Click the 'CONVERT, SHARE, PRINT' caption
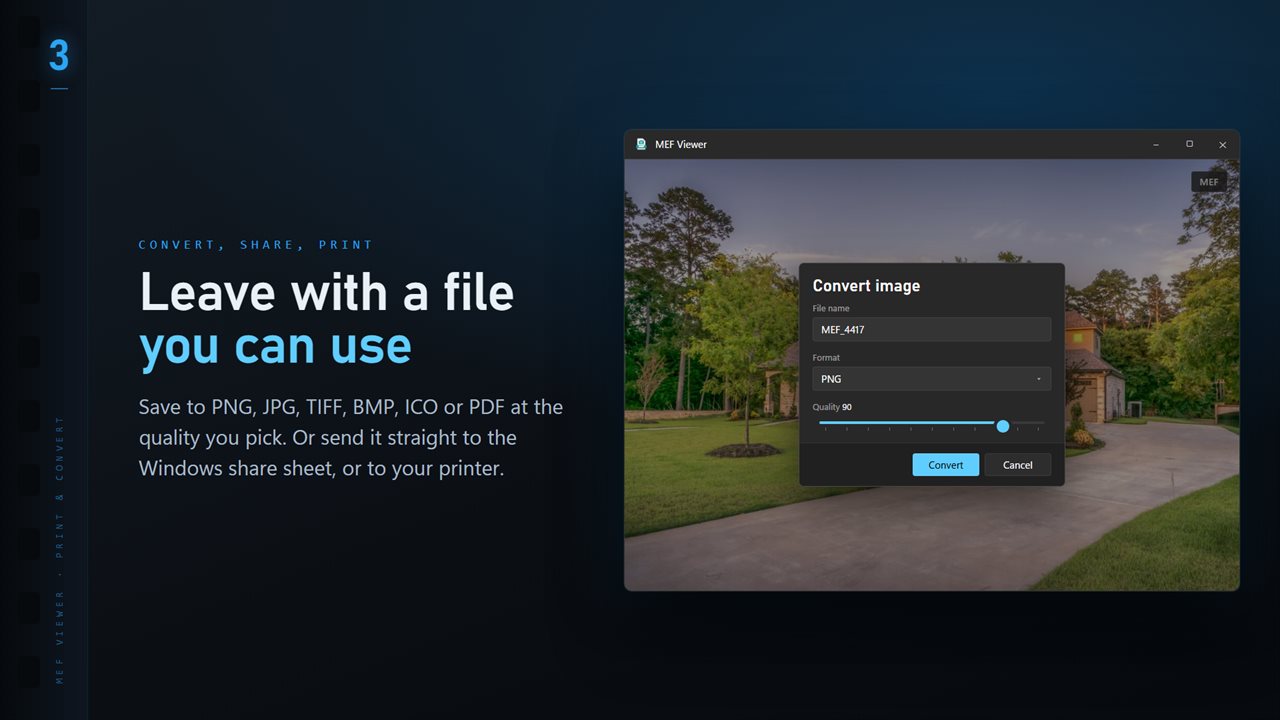 pyautogui.click(x=256, y=245)
